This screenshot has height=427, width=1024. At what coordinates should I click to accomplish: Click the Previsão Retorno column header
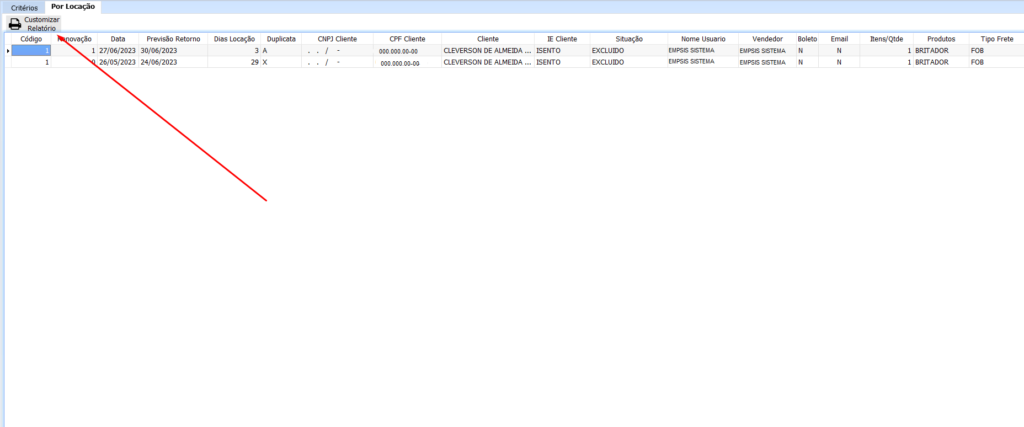tap(174, 39)
